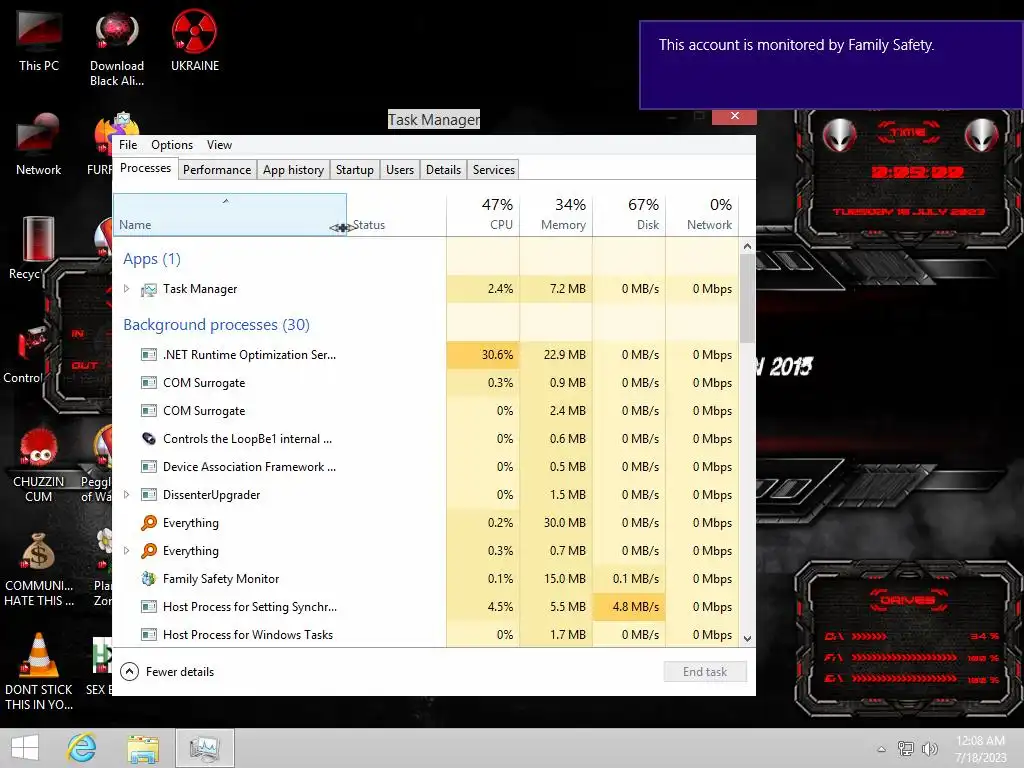
Task: Expand the Task Manager app row
Action: [127, 289]
